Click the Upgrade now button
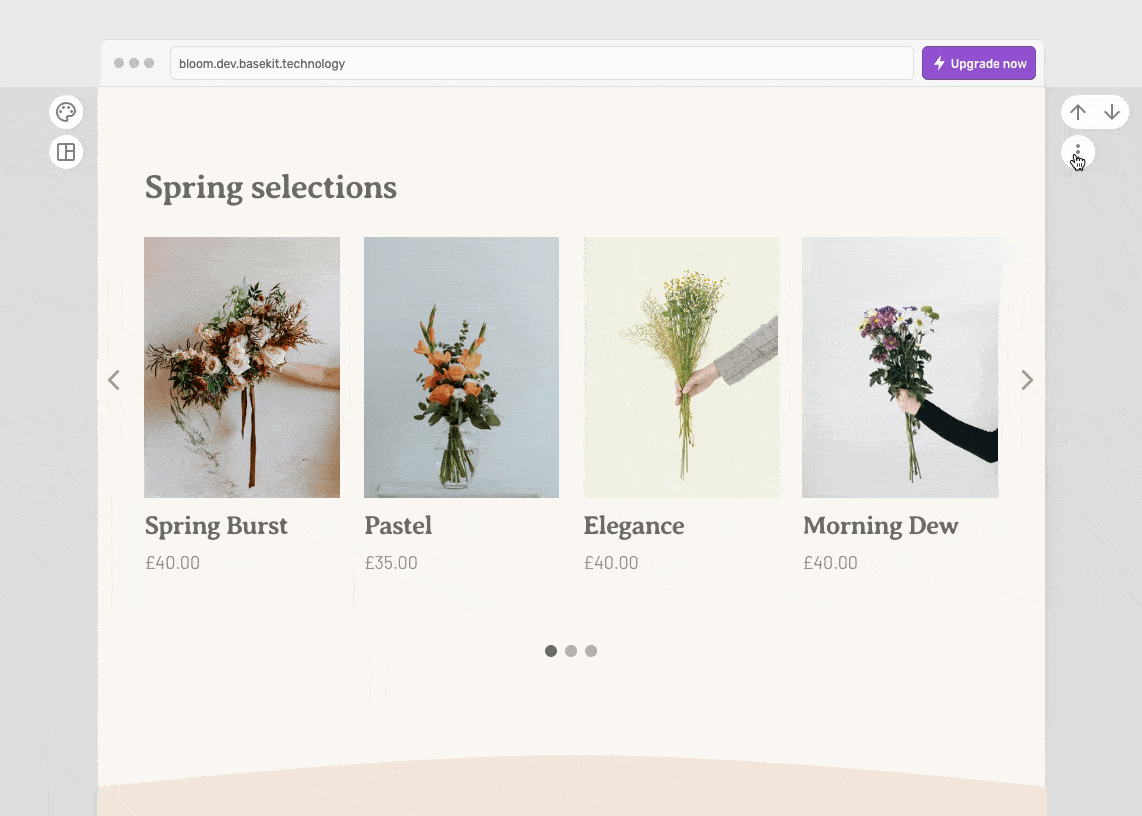 coord(978,63)
